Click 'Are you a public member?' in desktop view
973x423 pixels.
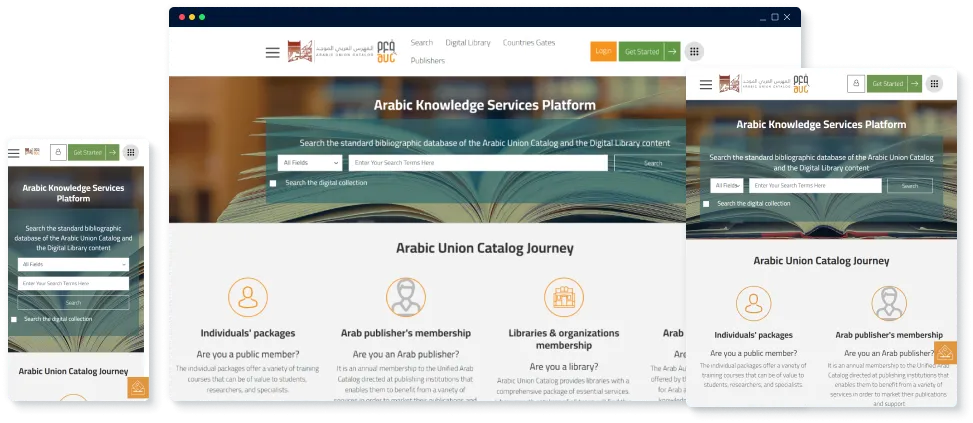tap(248, 355)
